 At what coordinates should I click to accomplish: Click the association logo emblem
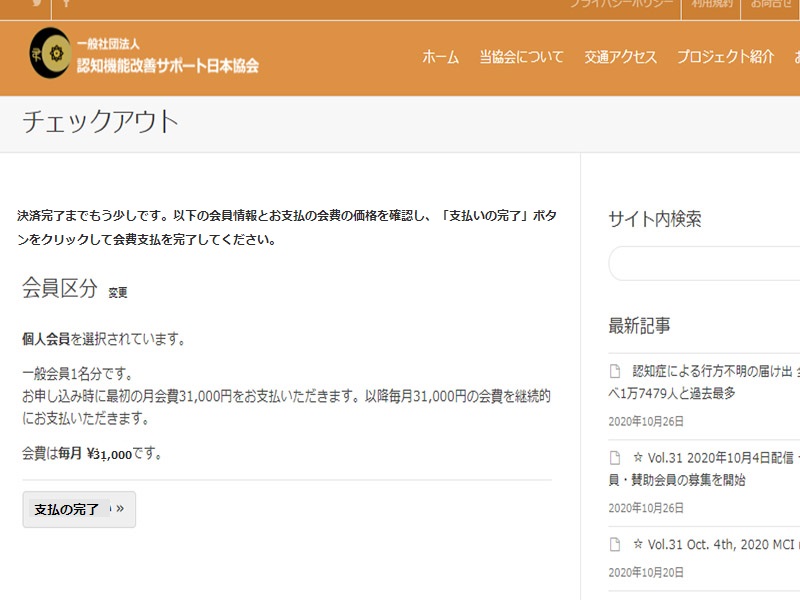[50, 54]
